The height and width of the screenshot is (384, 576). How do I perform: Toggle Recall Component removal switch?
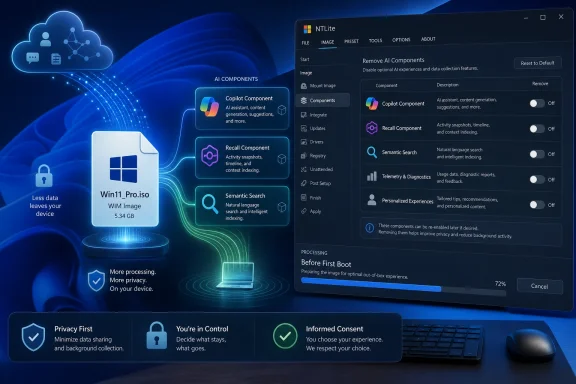click(x=537, y=129)
